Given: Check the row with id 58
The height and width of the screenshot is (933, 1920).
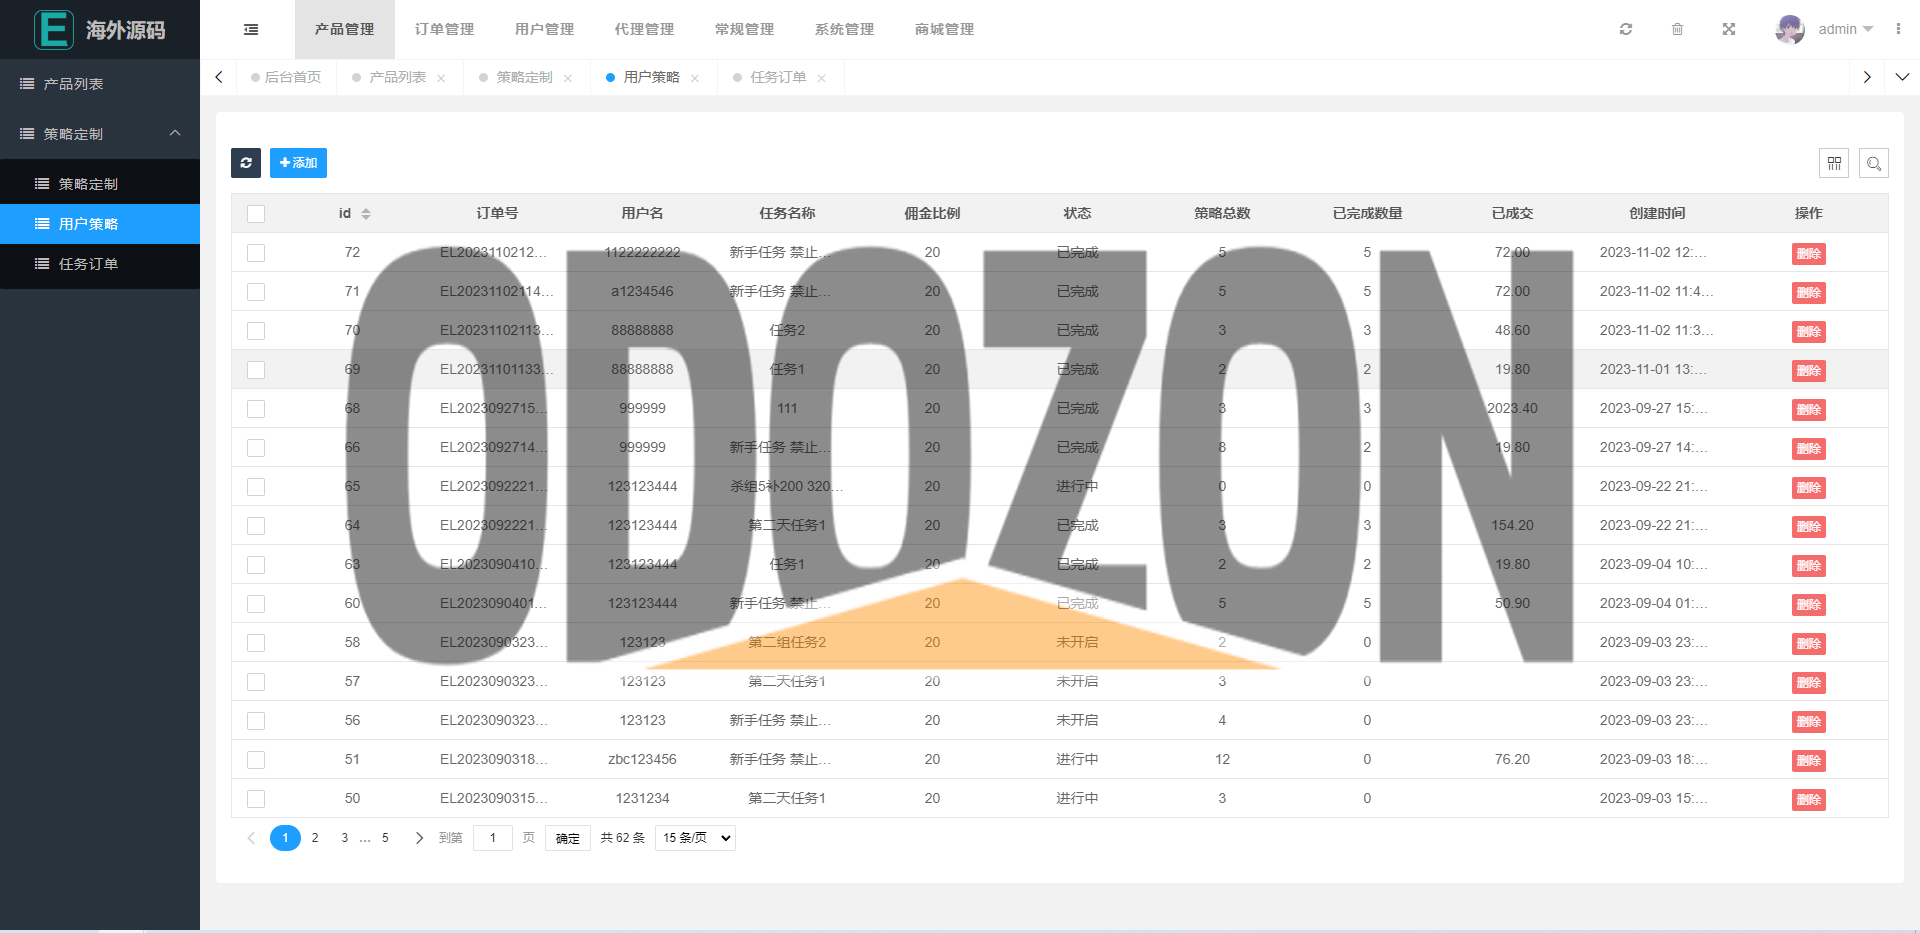Looking at the screenshot, I should 256,643.
